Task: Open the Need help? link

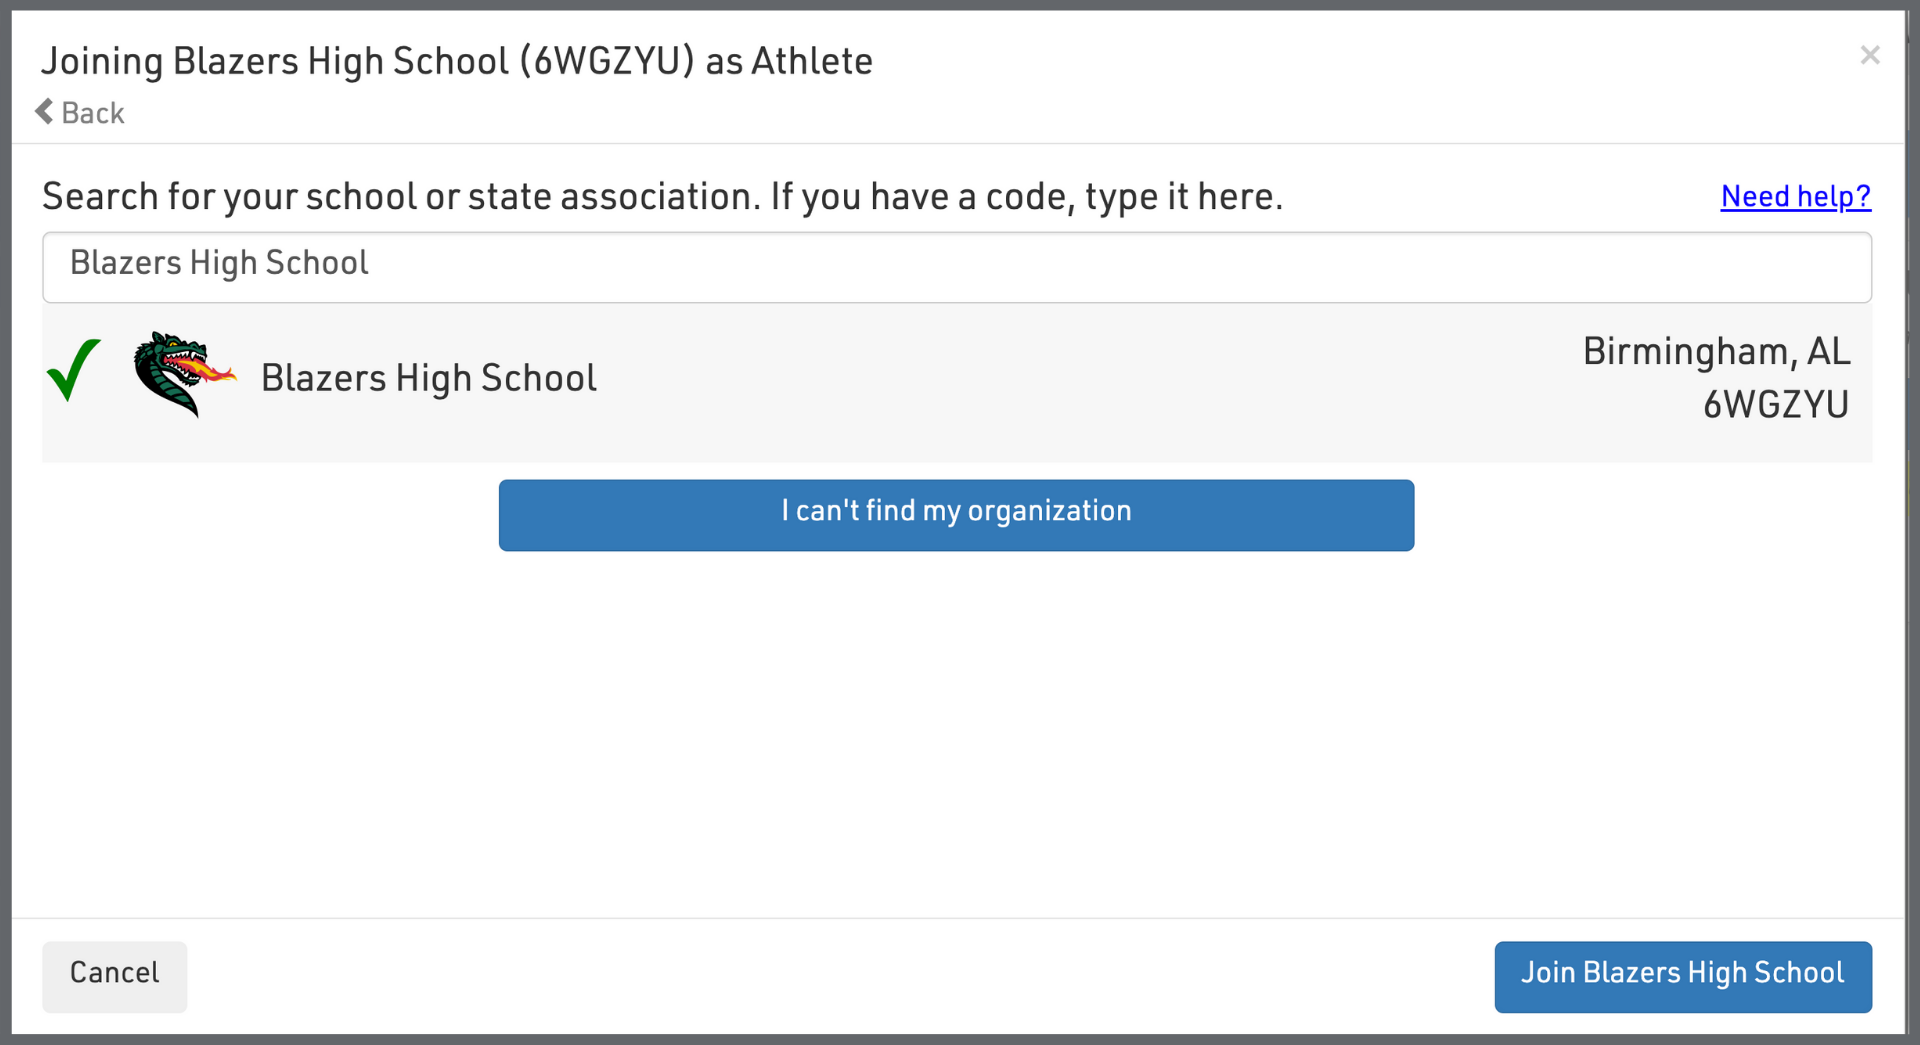Action: click(x=1795, y=197)
